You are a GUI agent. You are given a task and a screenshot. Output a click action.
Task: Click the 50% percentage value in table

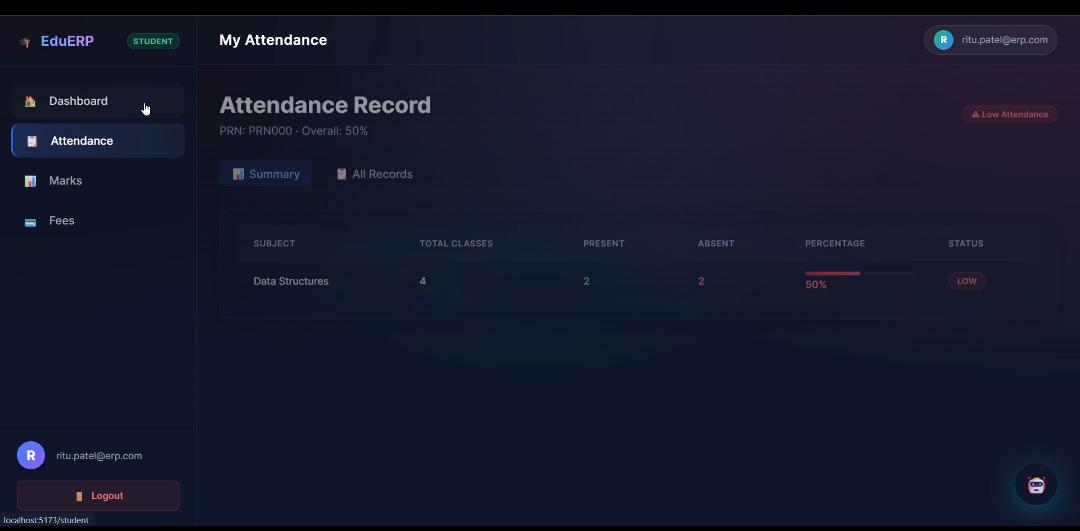tap(816, 285)
